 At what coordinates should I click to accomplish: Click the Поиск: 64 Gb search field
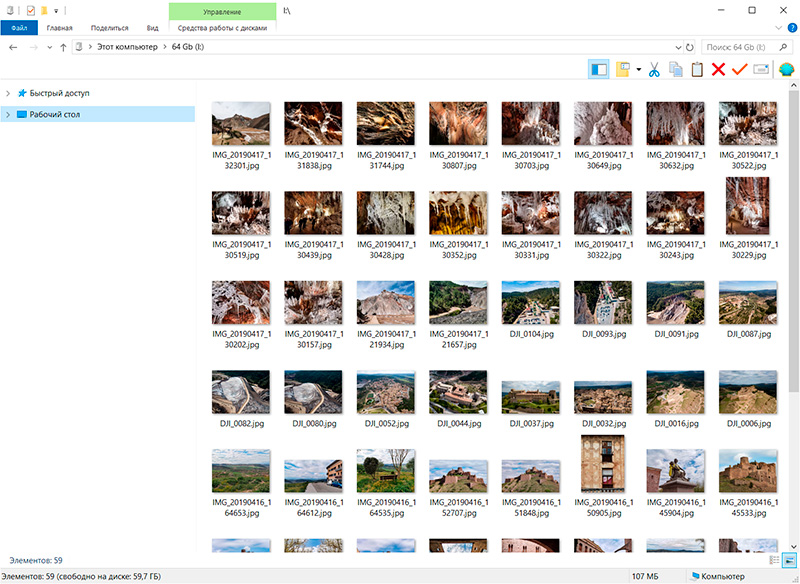[x=740, y=47]
